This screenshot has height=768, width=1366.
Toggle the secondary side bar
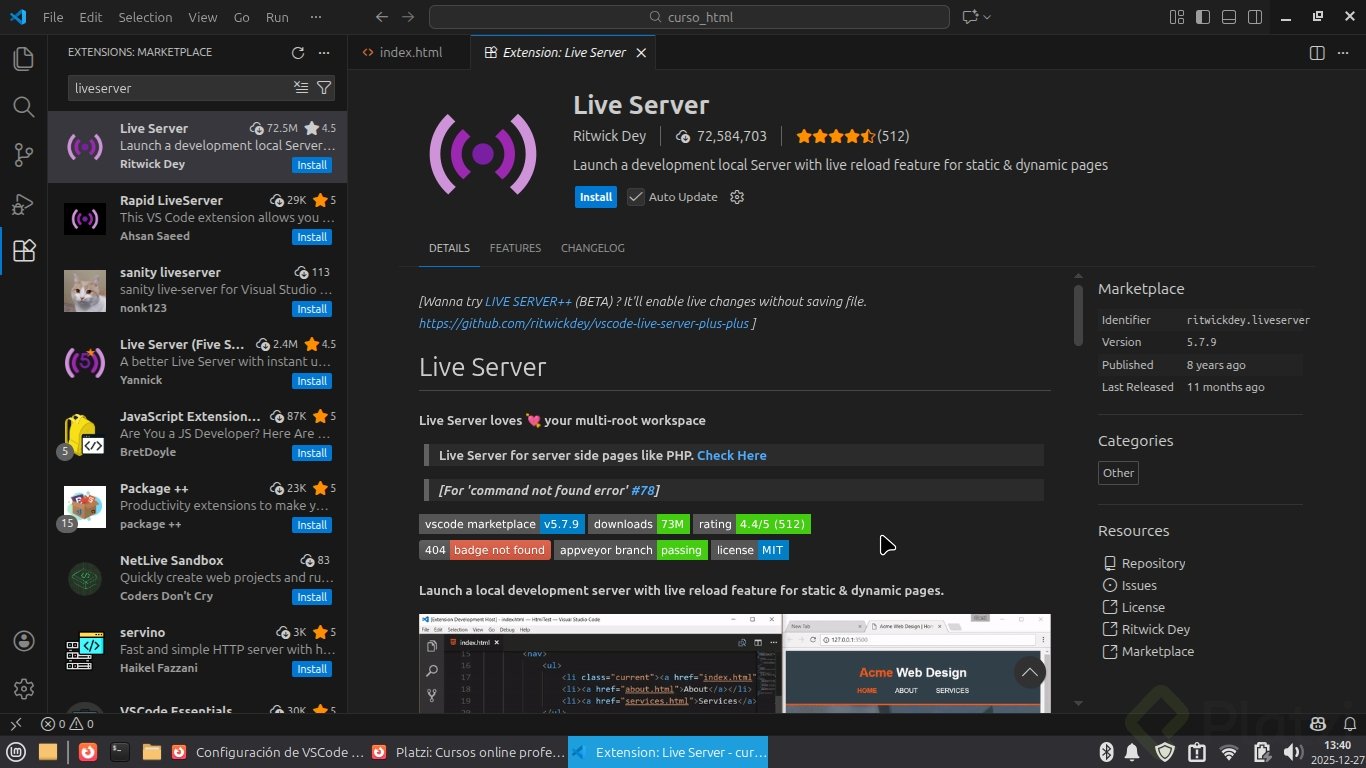[x=1254, y=17]
